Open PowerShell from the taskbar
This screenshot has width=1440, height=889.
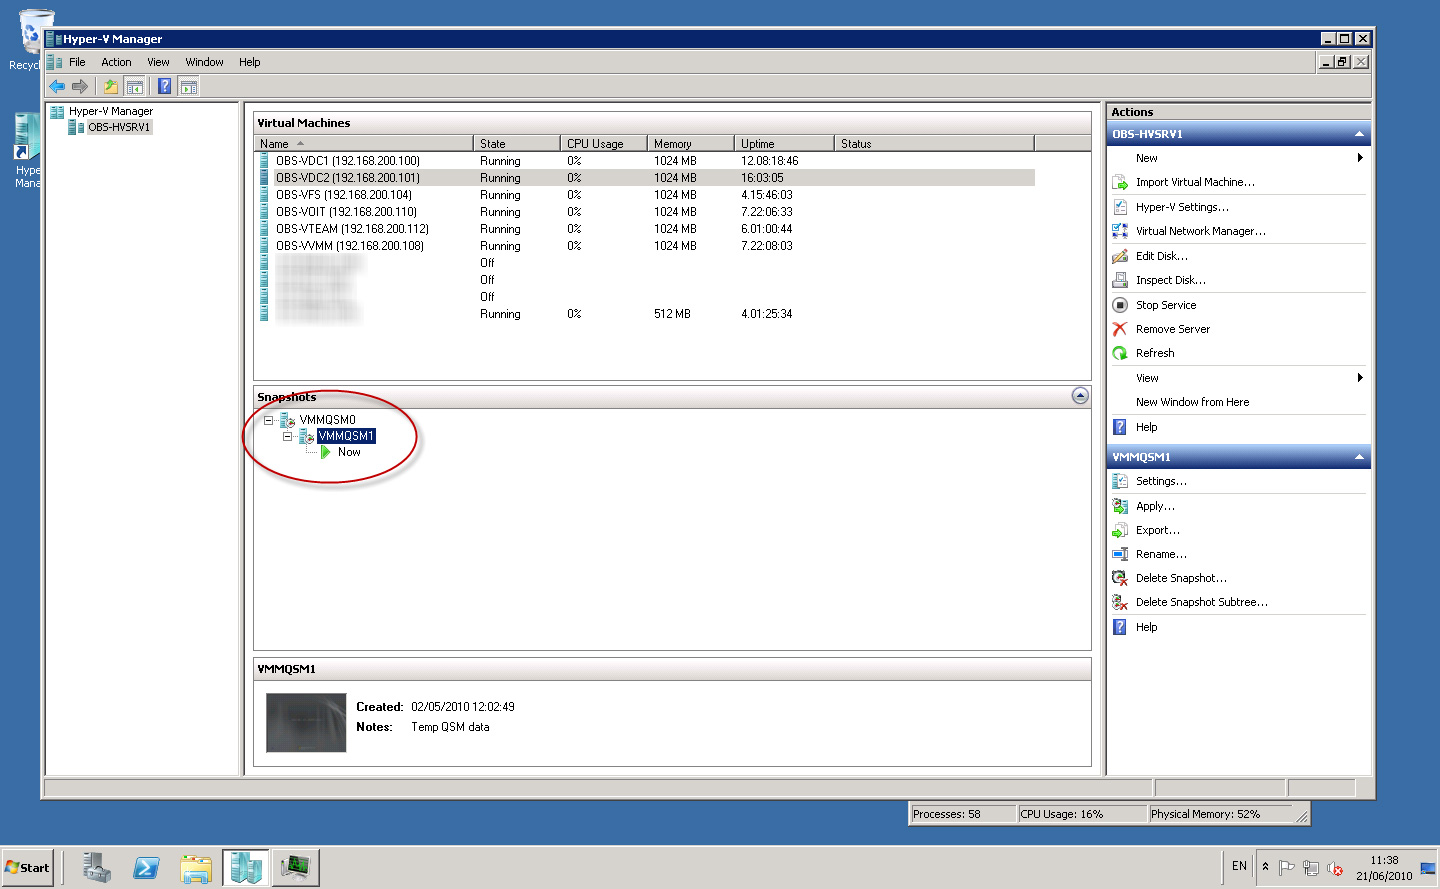[146, 866]
